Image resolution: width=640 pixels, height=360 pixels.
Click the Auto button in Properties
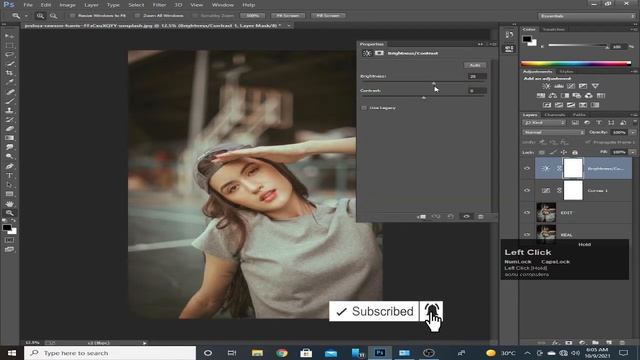(475, 65)
